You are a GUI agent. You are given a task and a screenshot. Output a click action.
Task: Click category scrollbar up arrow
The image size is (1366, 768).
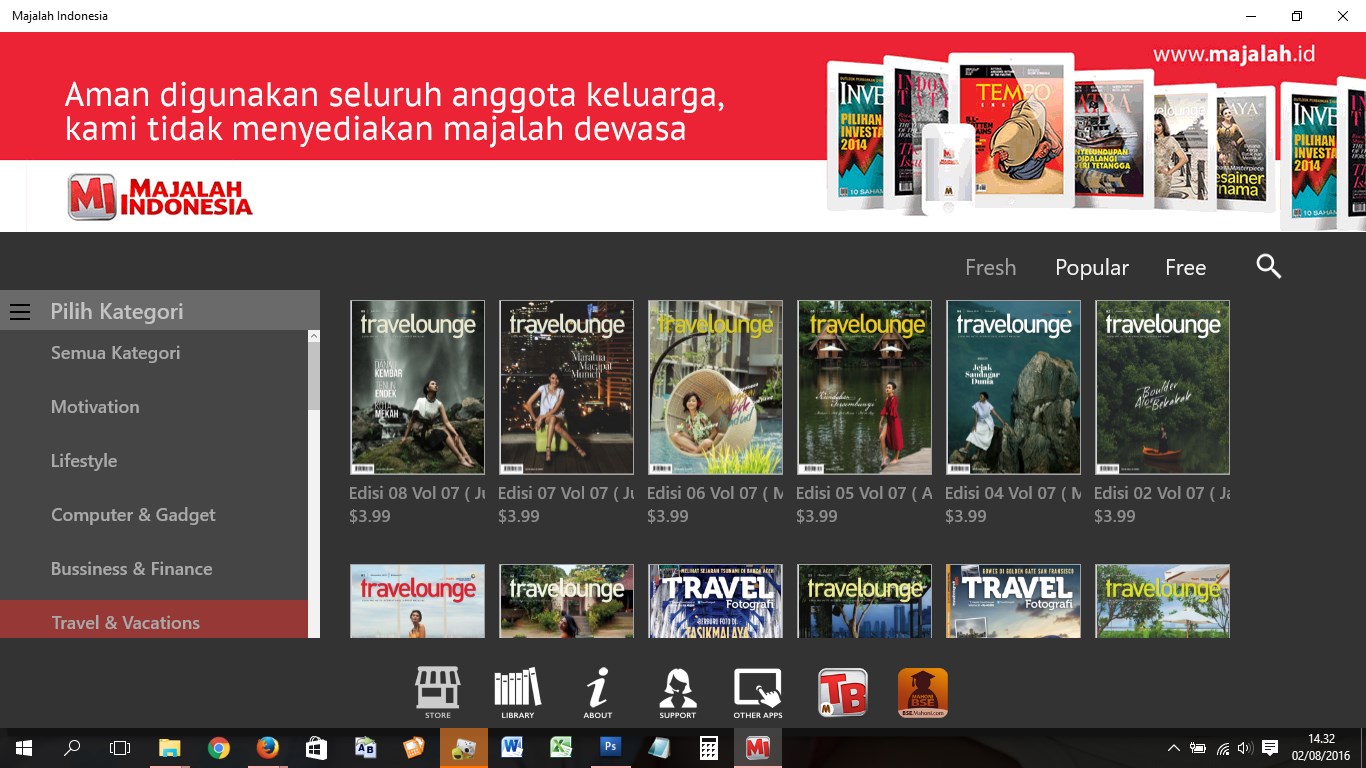pos(314,337)
